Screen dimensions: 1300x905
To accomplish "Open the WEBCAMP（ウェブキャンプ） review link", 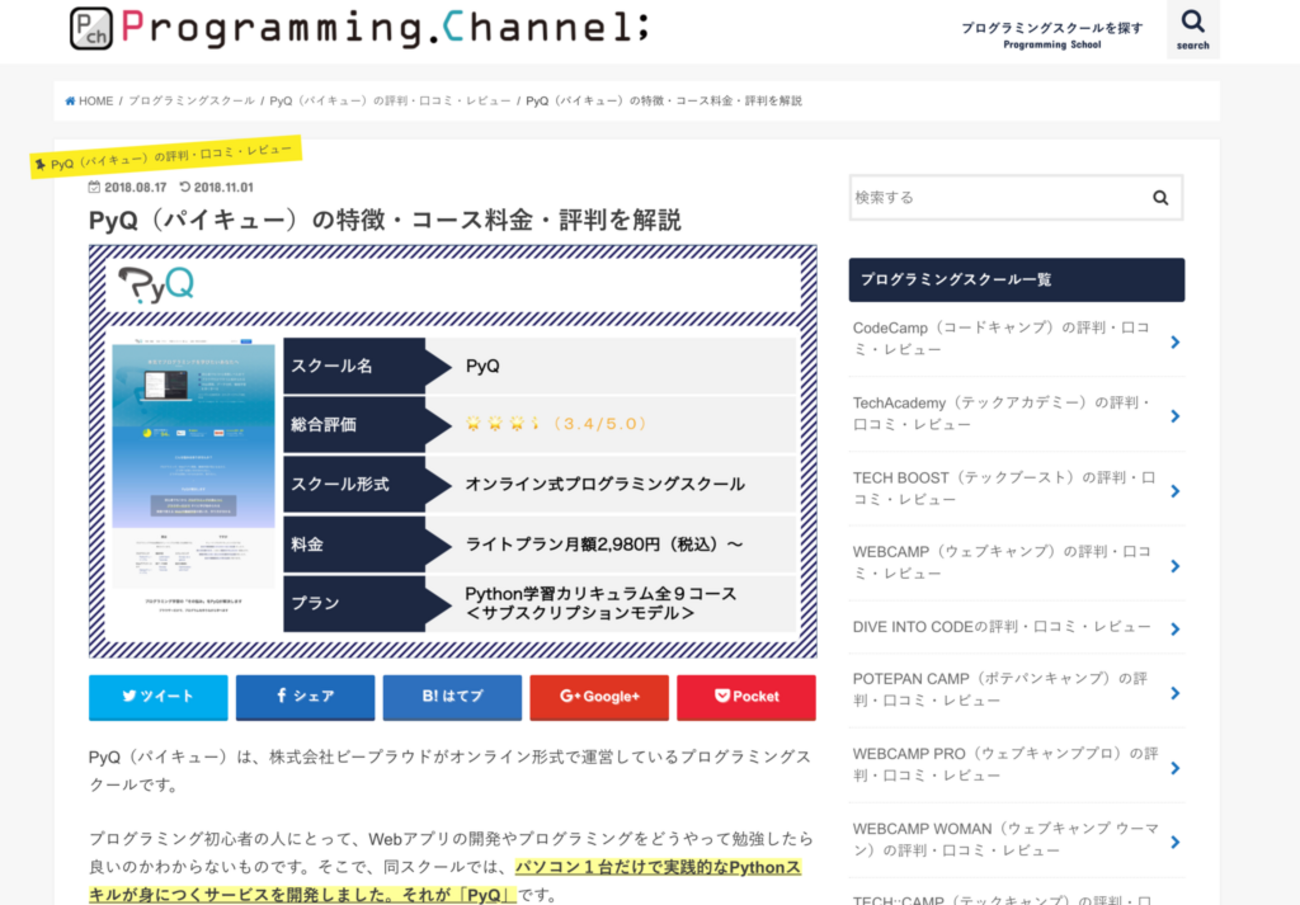I will (x=1016, y=563).
